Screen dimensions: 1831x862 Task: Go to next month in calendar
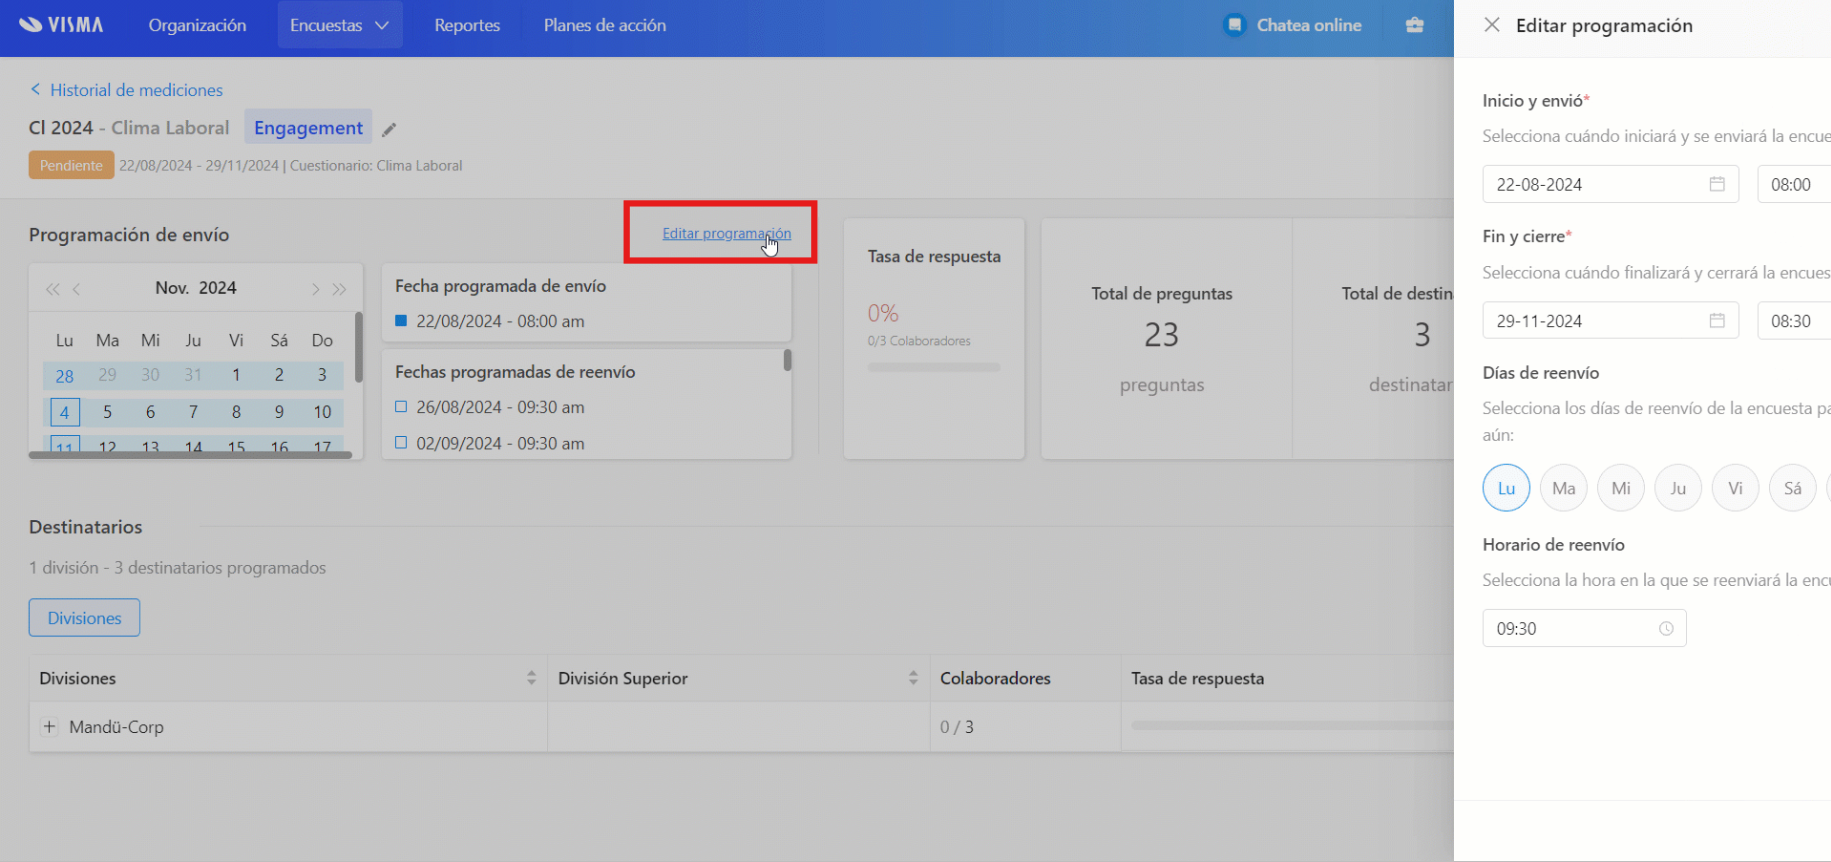point(315,289)
